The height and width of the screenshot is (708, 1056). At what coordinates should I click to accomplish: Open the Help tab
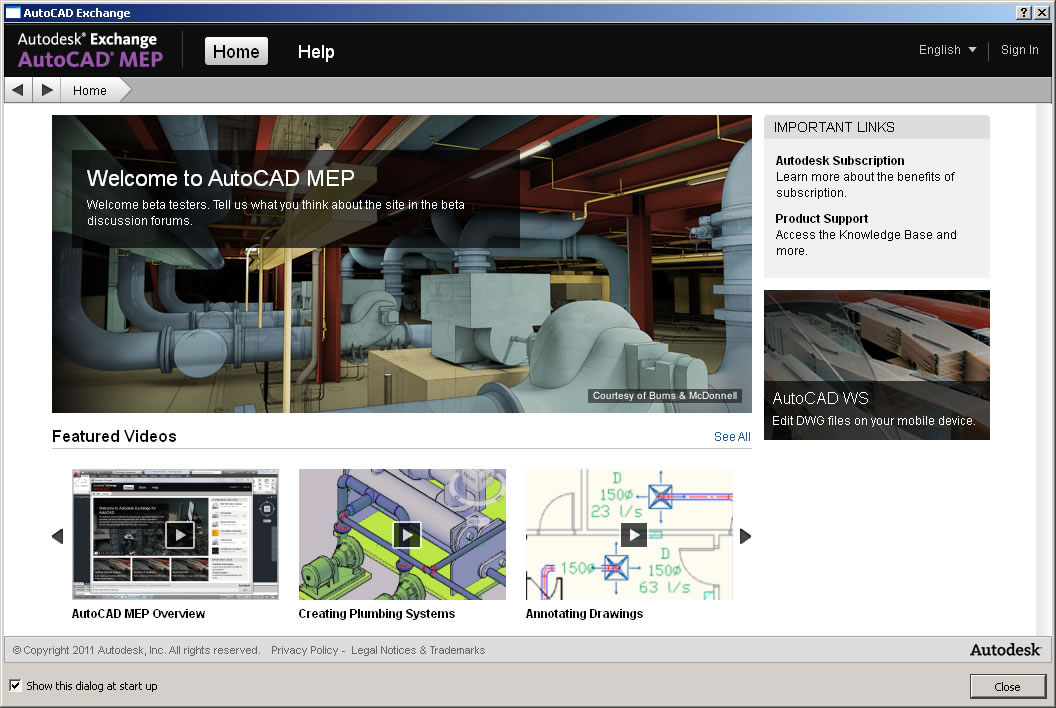(x=316, y=52)
